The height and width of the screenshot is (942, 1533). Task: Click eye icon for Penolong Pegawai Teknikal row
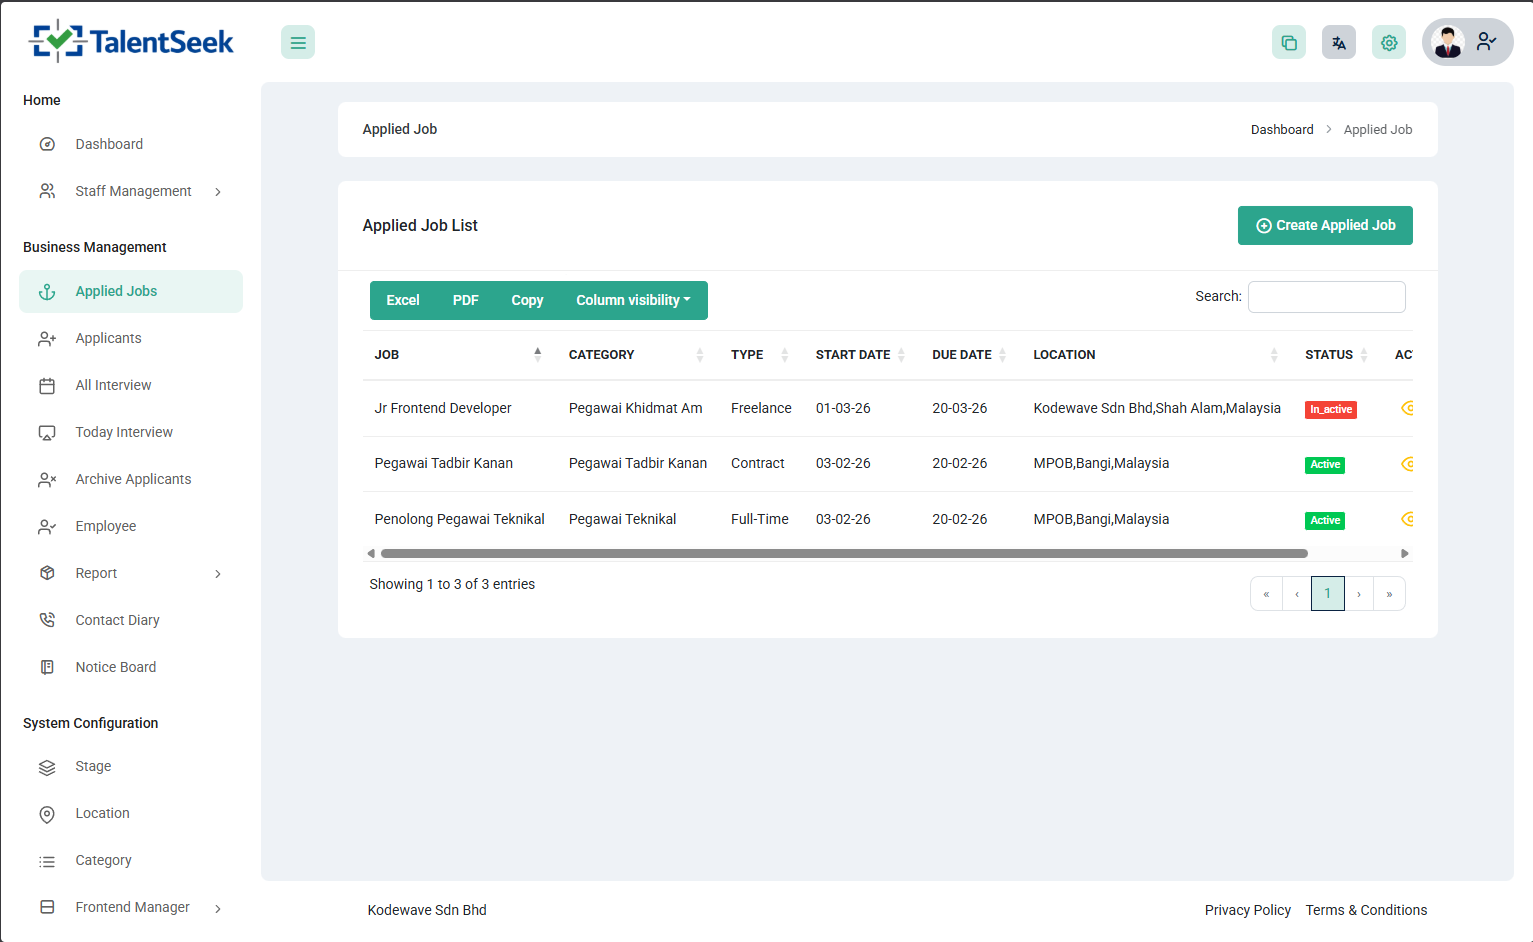(1407, 519)
